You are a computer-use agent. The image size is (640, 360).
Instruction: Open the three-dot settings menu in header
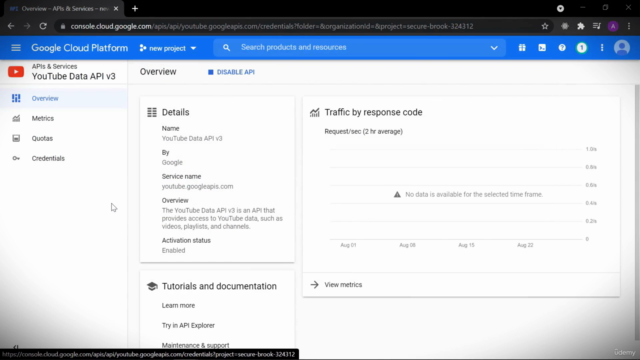602,48
